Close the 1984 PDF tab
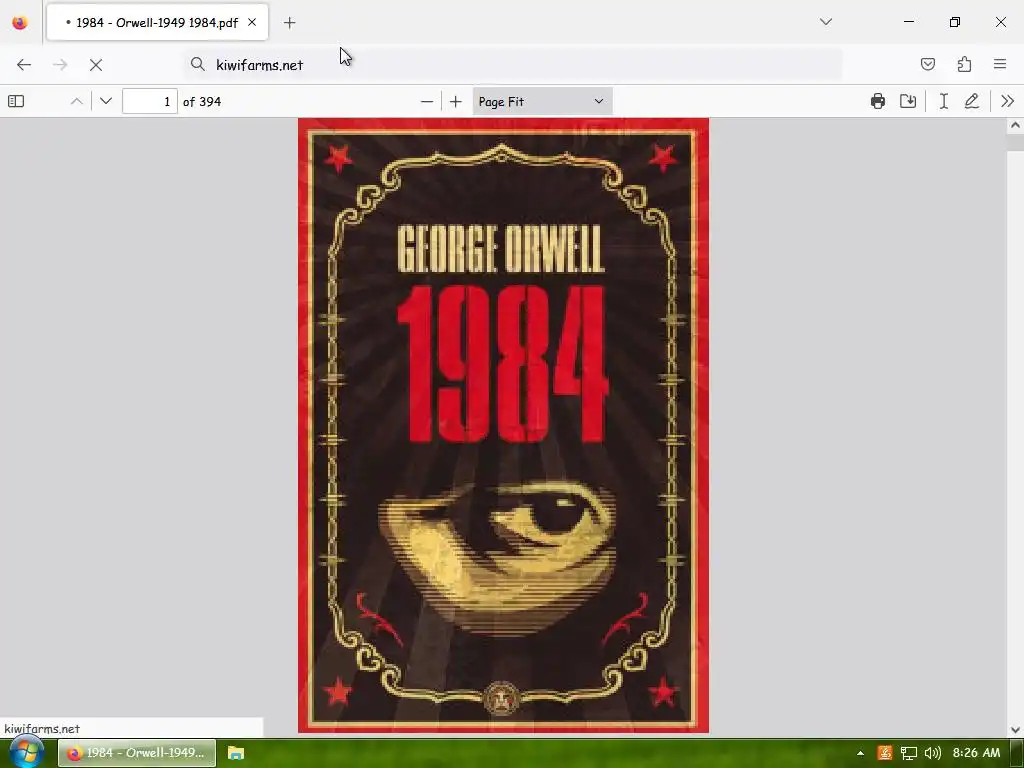The image size is (1024, 768). (252, 22)
